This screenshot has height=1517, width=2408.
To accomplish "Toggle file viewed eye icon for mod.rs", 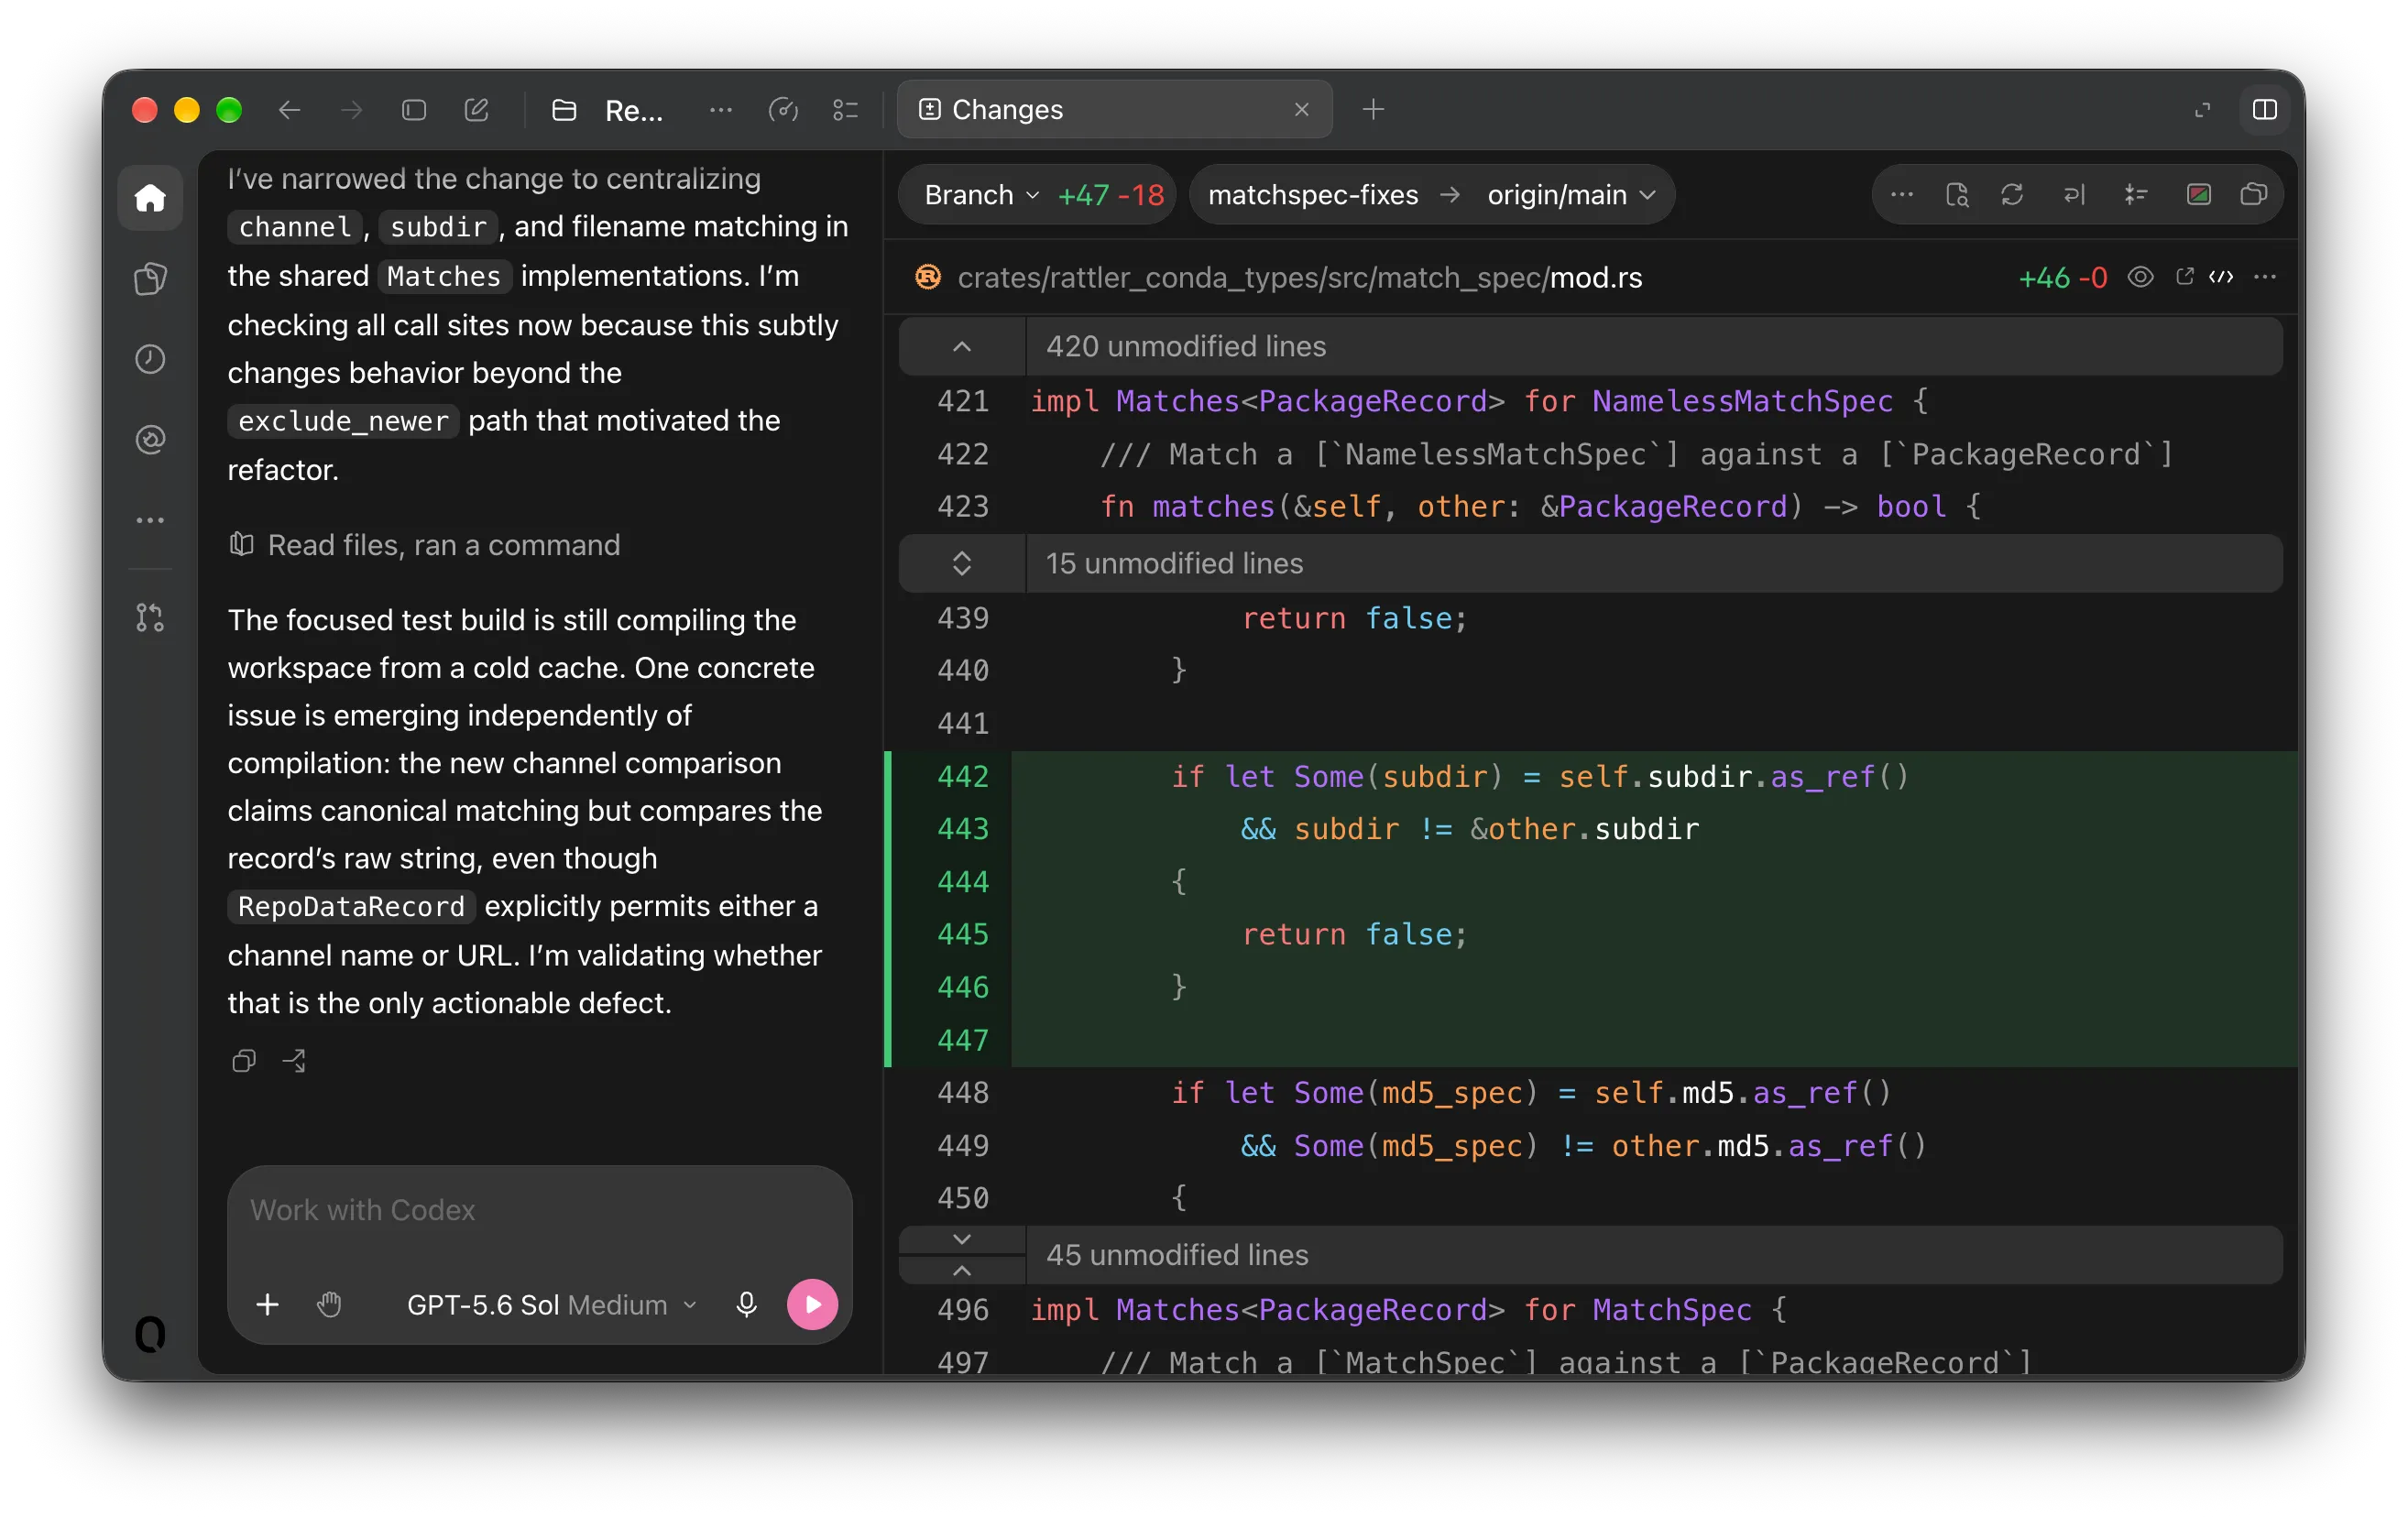I will [2140, 277].
